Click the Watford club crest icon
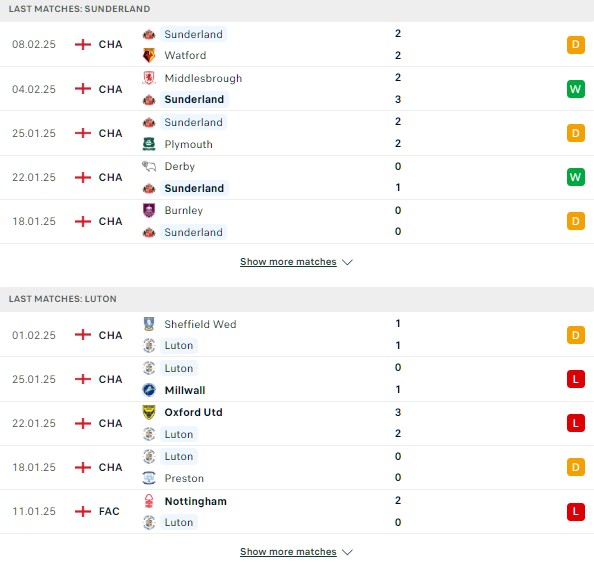This screenshot has height=573, width=594. click(149, 55)
